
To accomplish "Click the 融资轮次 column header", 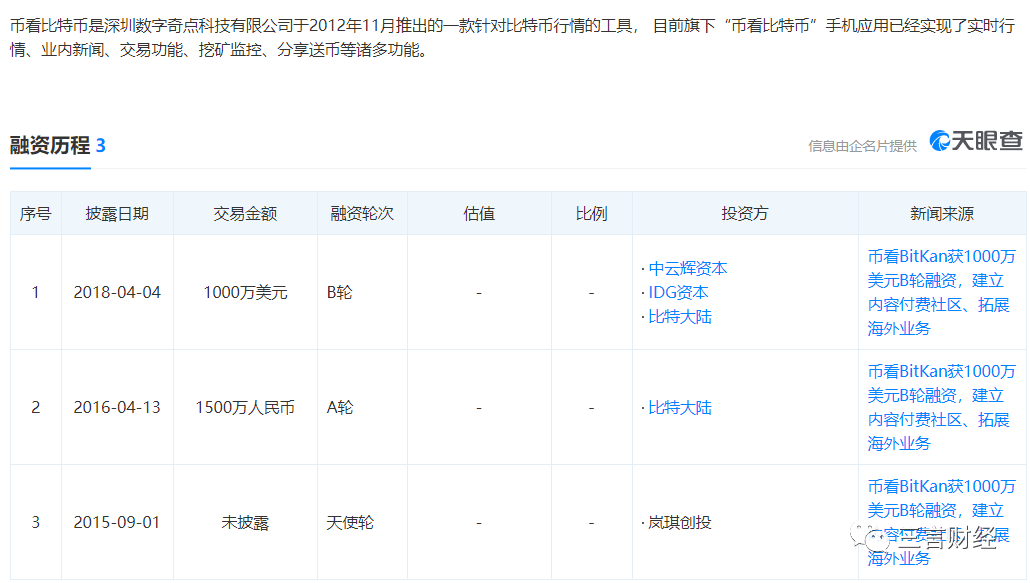I will [x=362, y=213].
